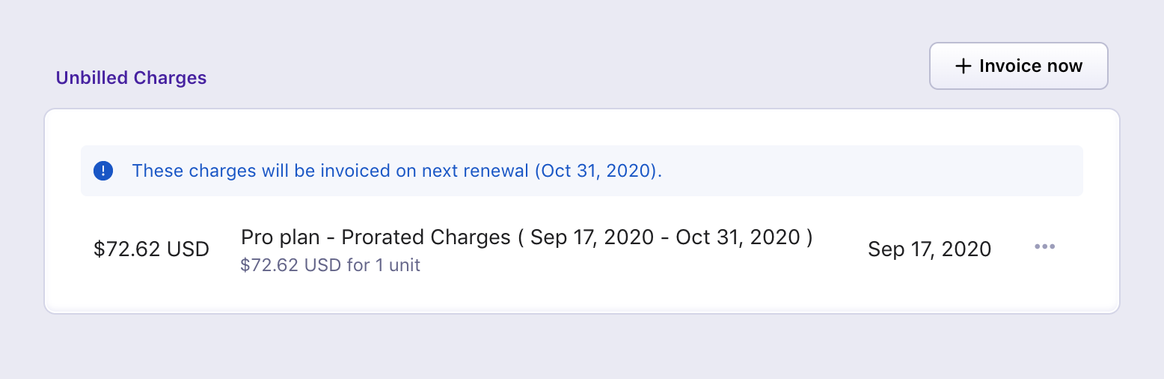
Task: Click "Pro plan" at the description start
Action: coord(280,237)
